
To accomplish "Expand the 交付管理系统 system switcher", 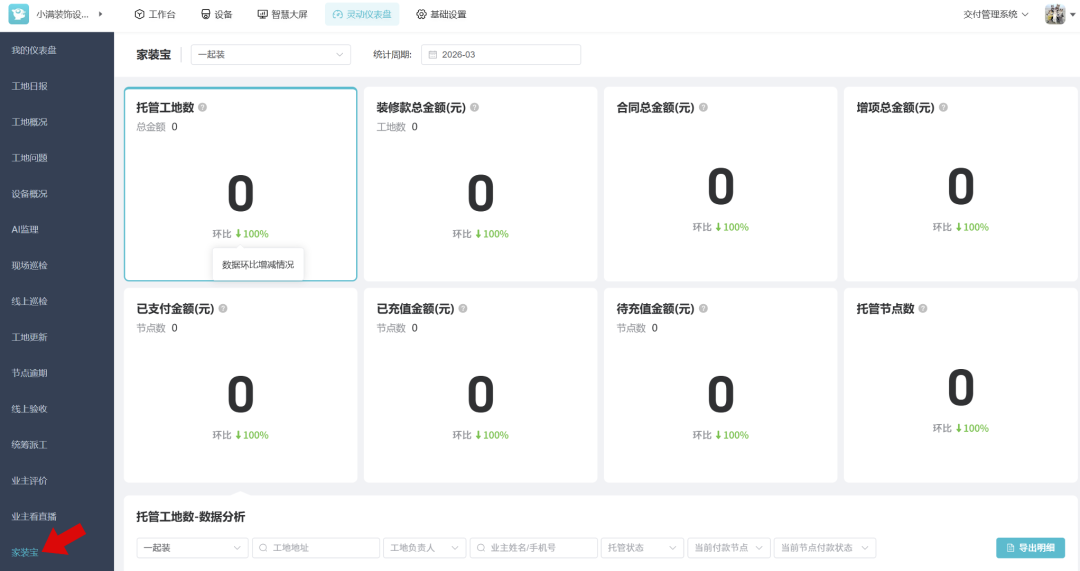I will [996, 14].
